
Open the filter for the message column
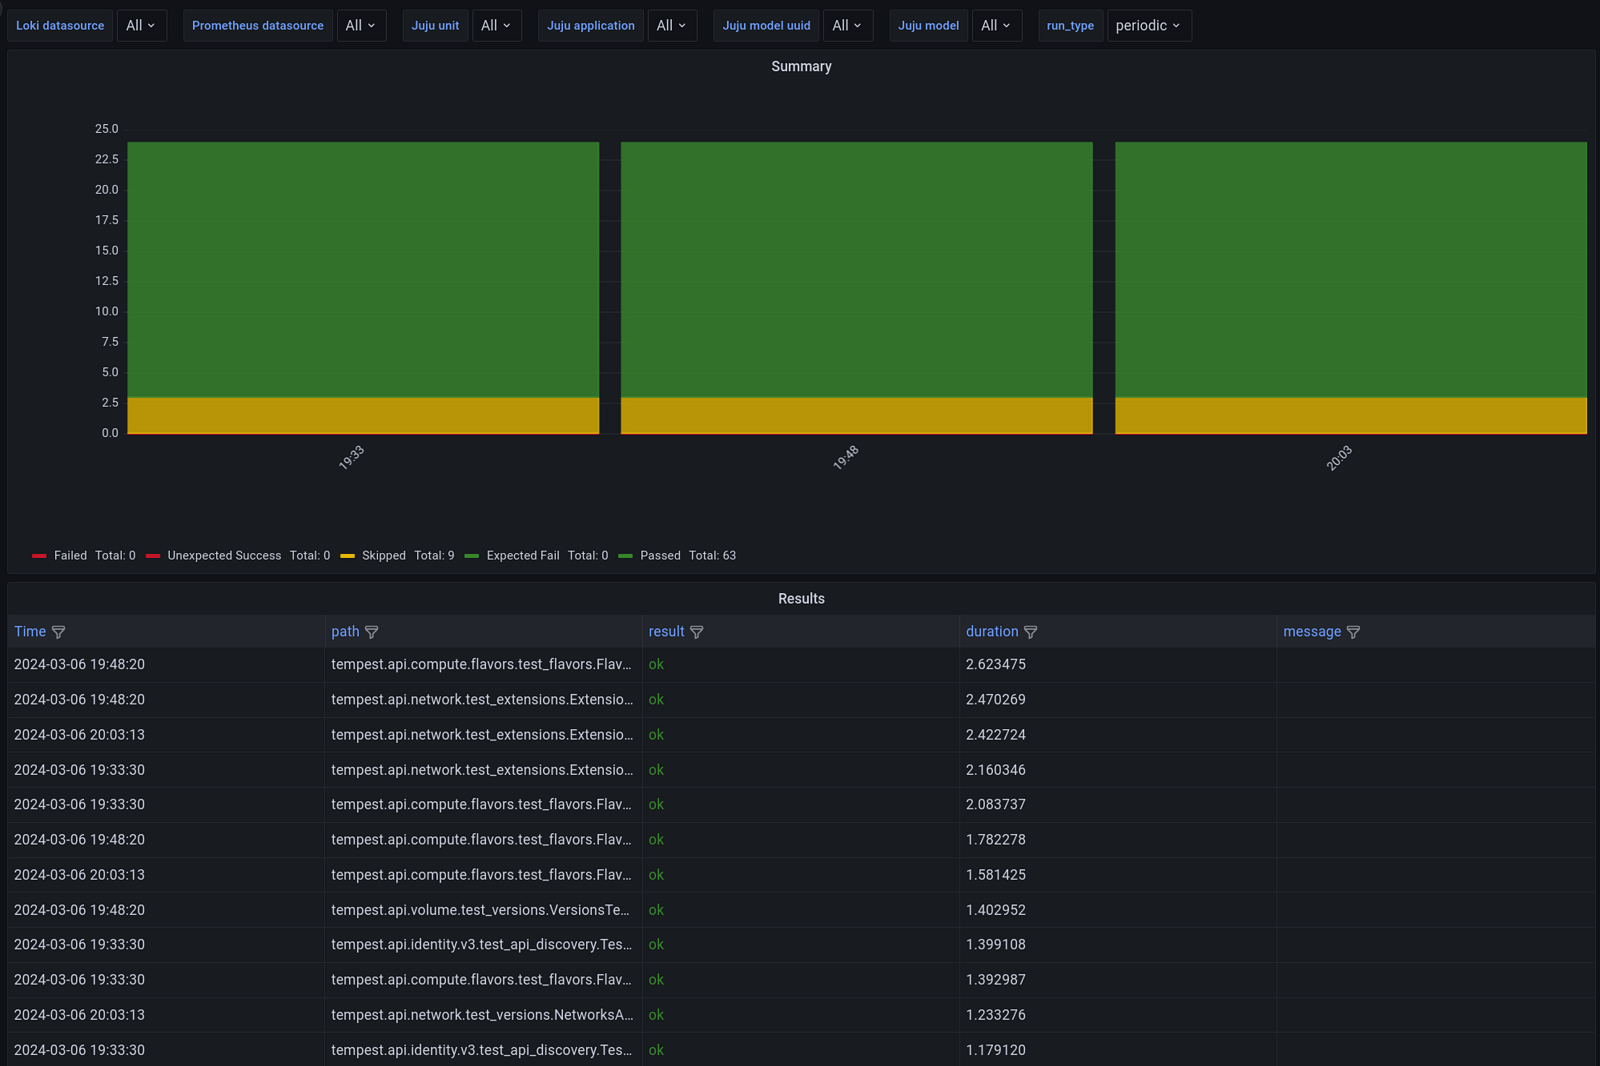(1353, 631)
